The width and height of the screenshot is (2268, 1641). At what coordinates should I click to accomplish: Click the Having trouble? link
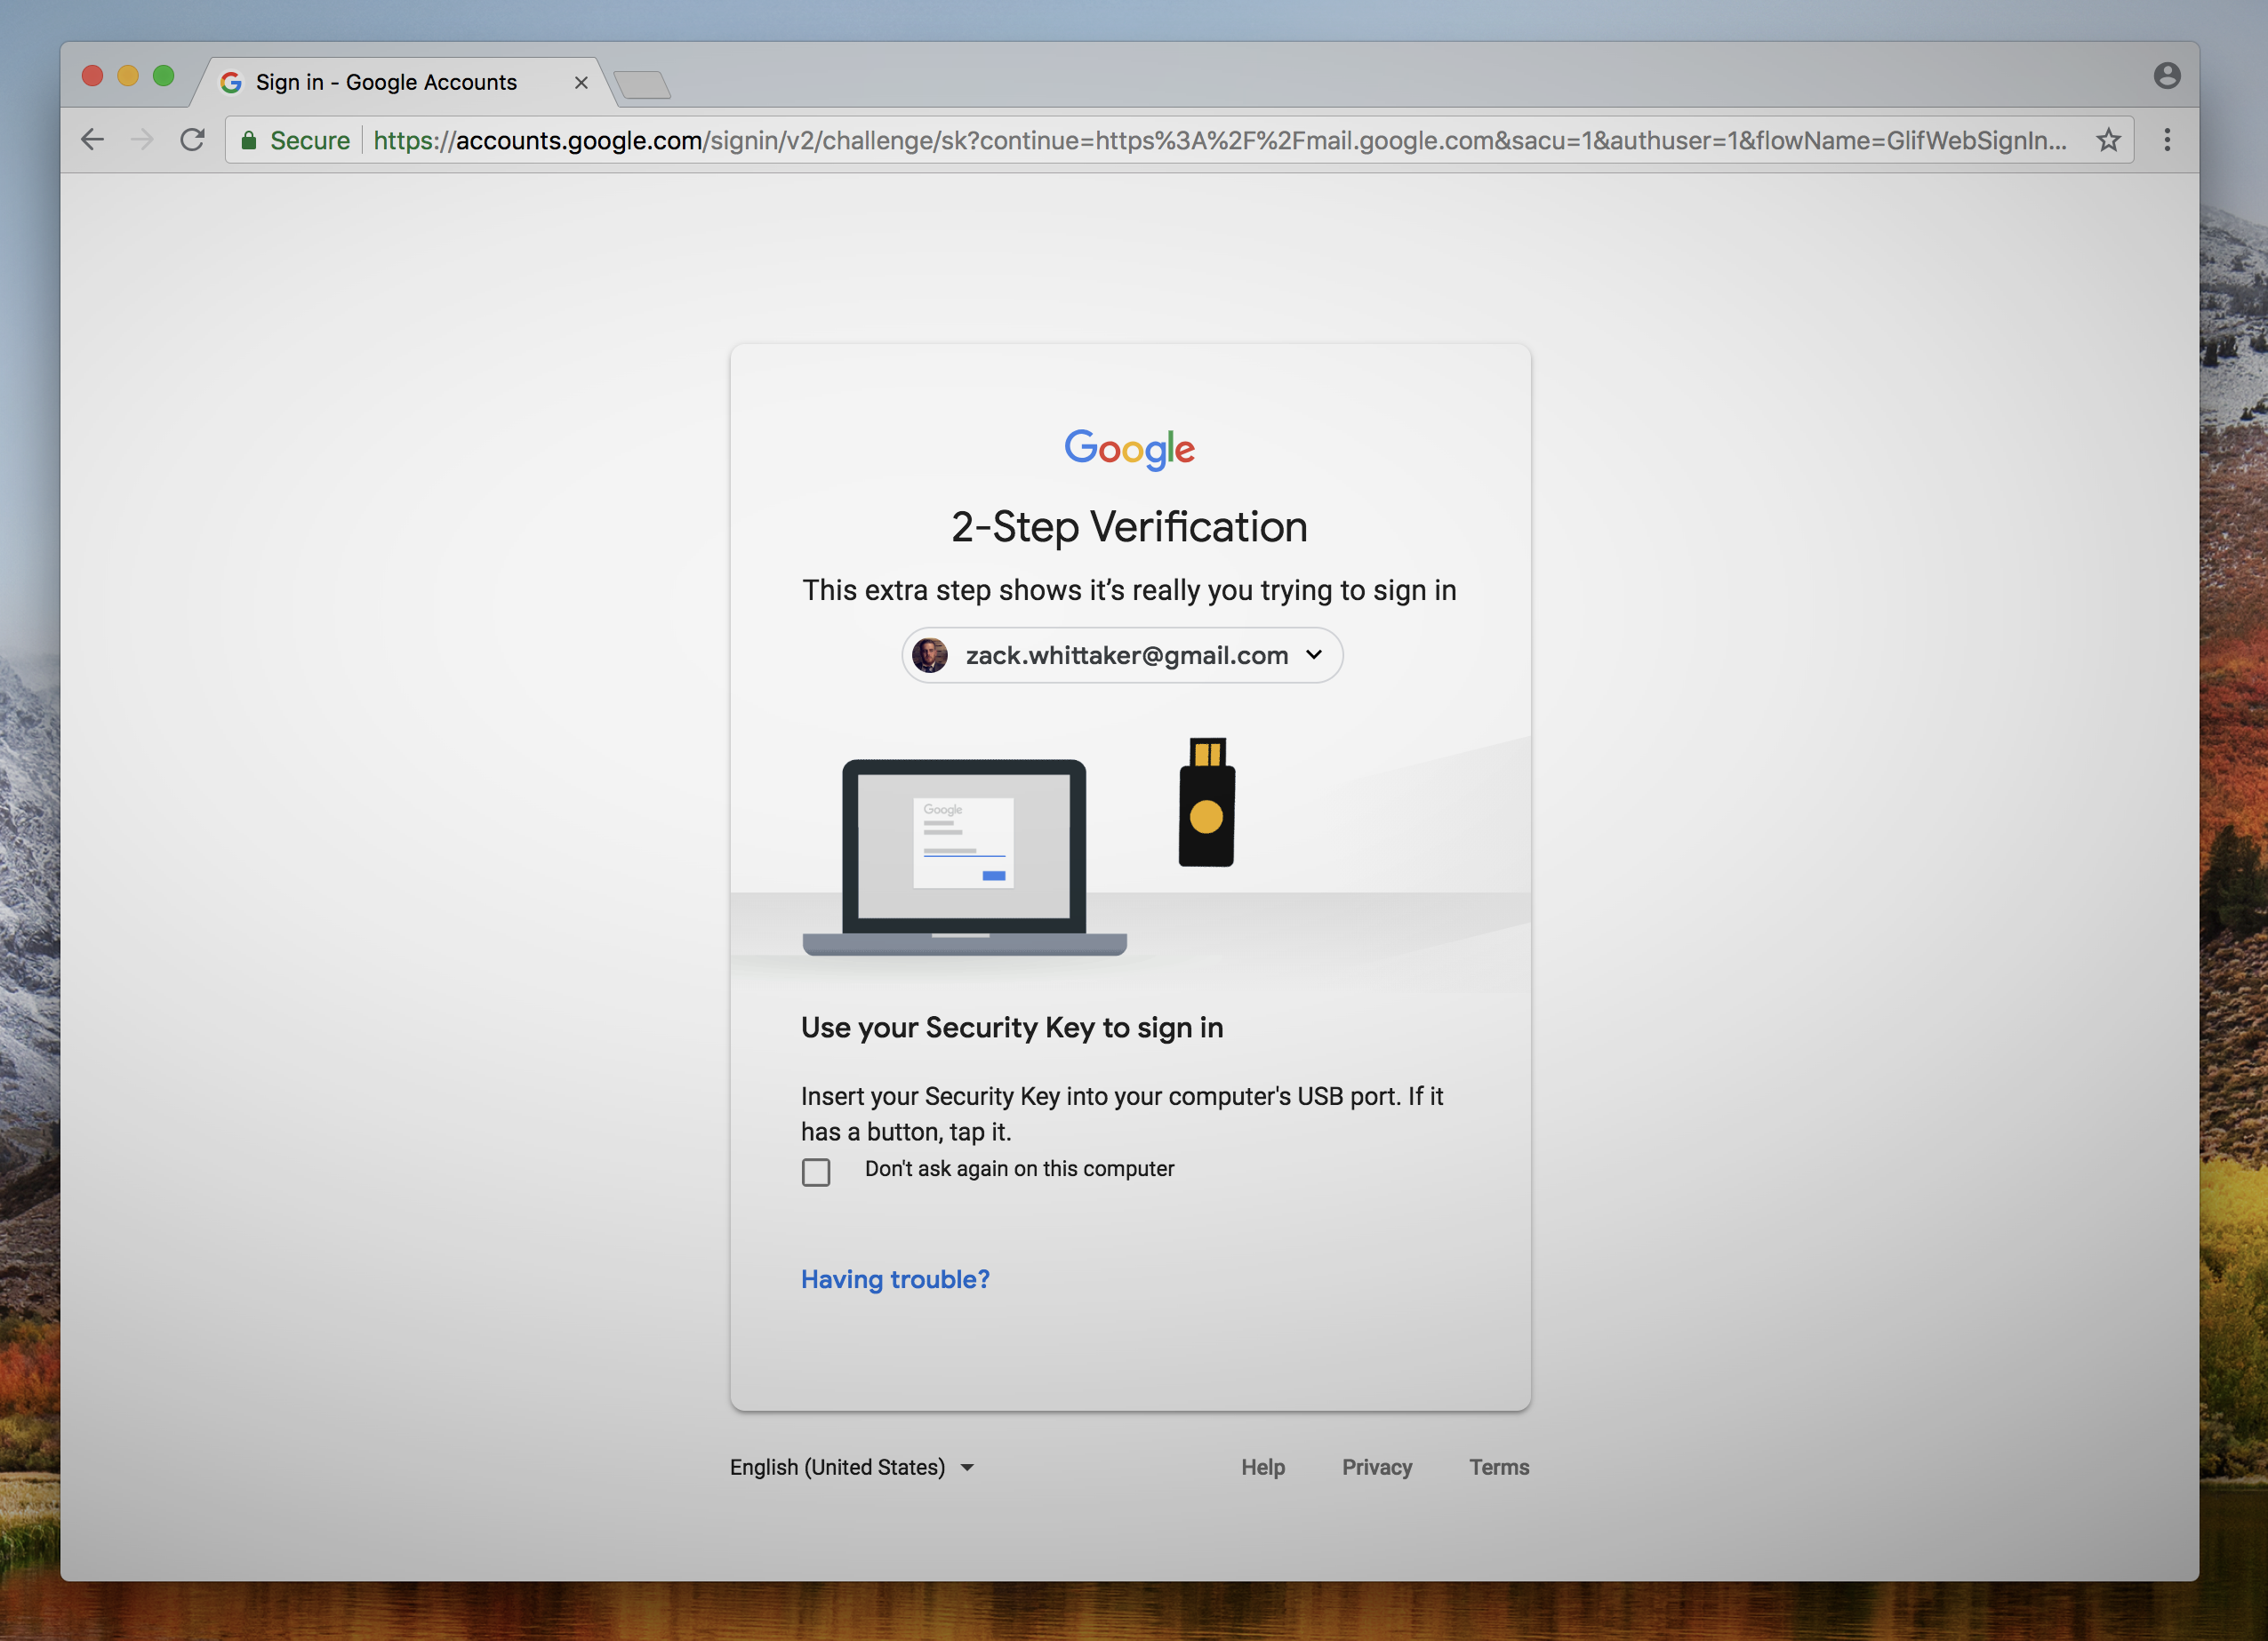[895, 1279]
